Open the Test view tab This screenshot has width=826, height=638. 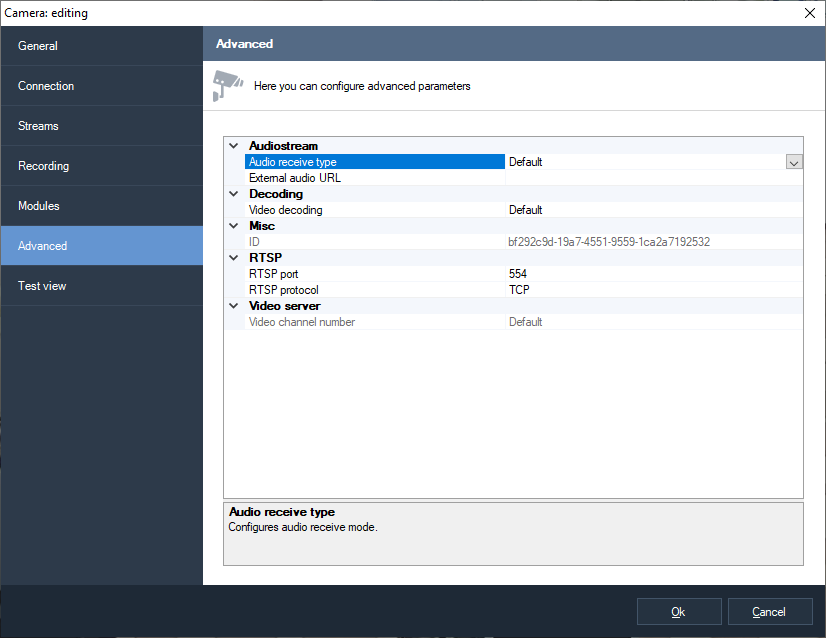pyautogui.click(x=101, y=286)
